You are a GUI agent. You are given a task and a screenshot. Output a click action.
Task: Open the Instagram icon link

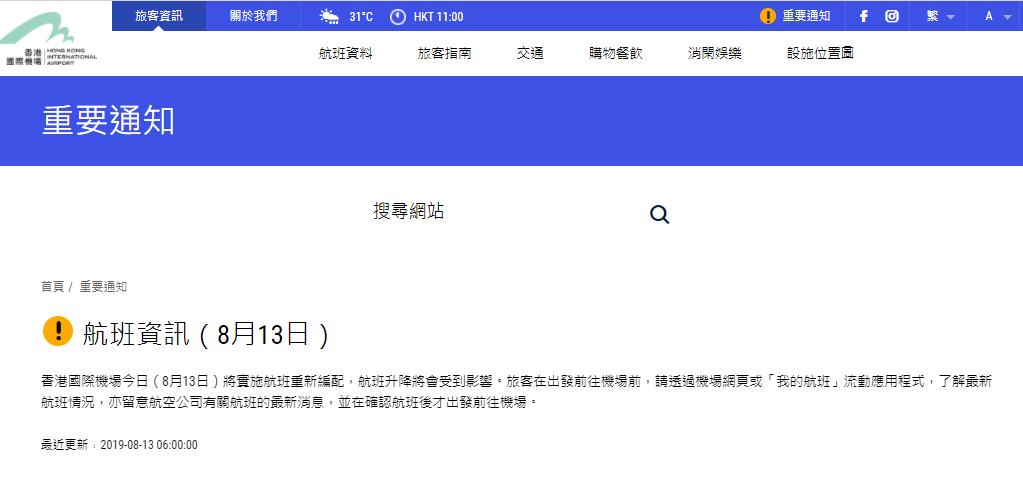(892, 16)
